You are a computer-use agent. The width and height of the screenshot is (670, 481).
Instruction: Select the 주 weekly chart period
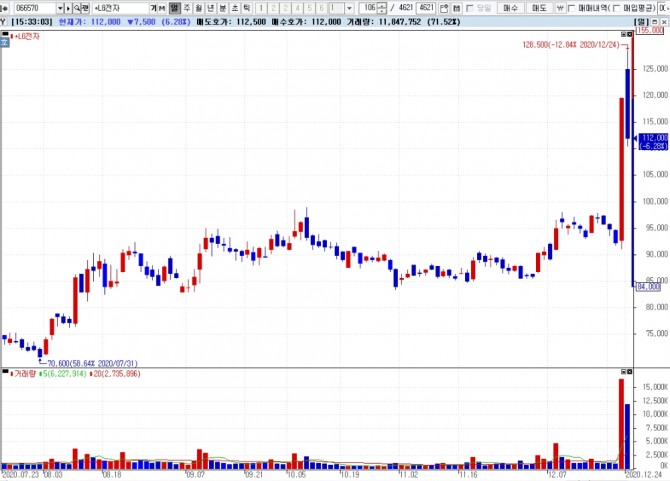click(187, 8)
